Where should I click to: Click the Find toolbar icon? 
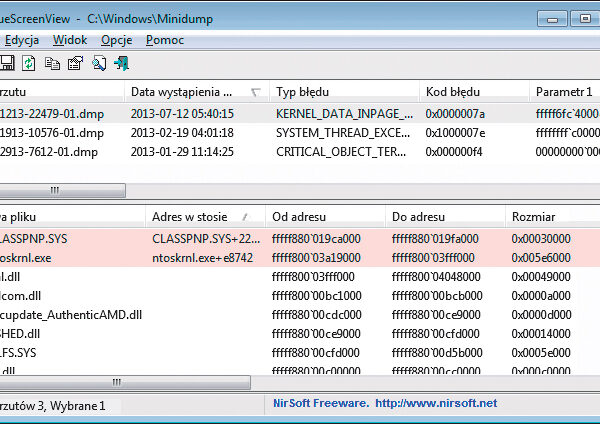click(x=99, y=64)
